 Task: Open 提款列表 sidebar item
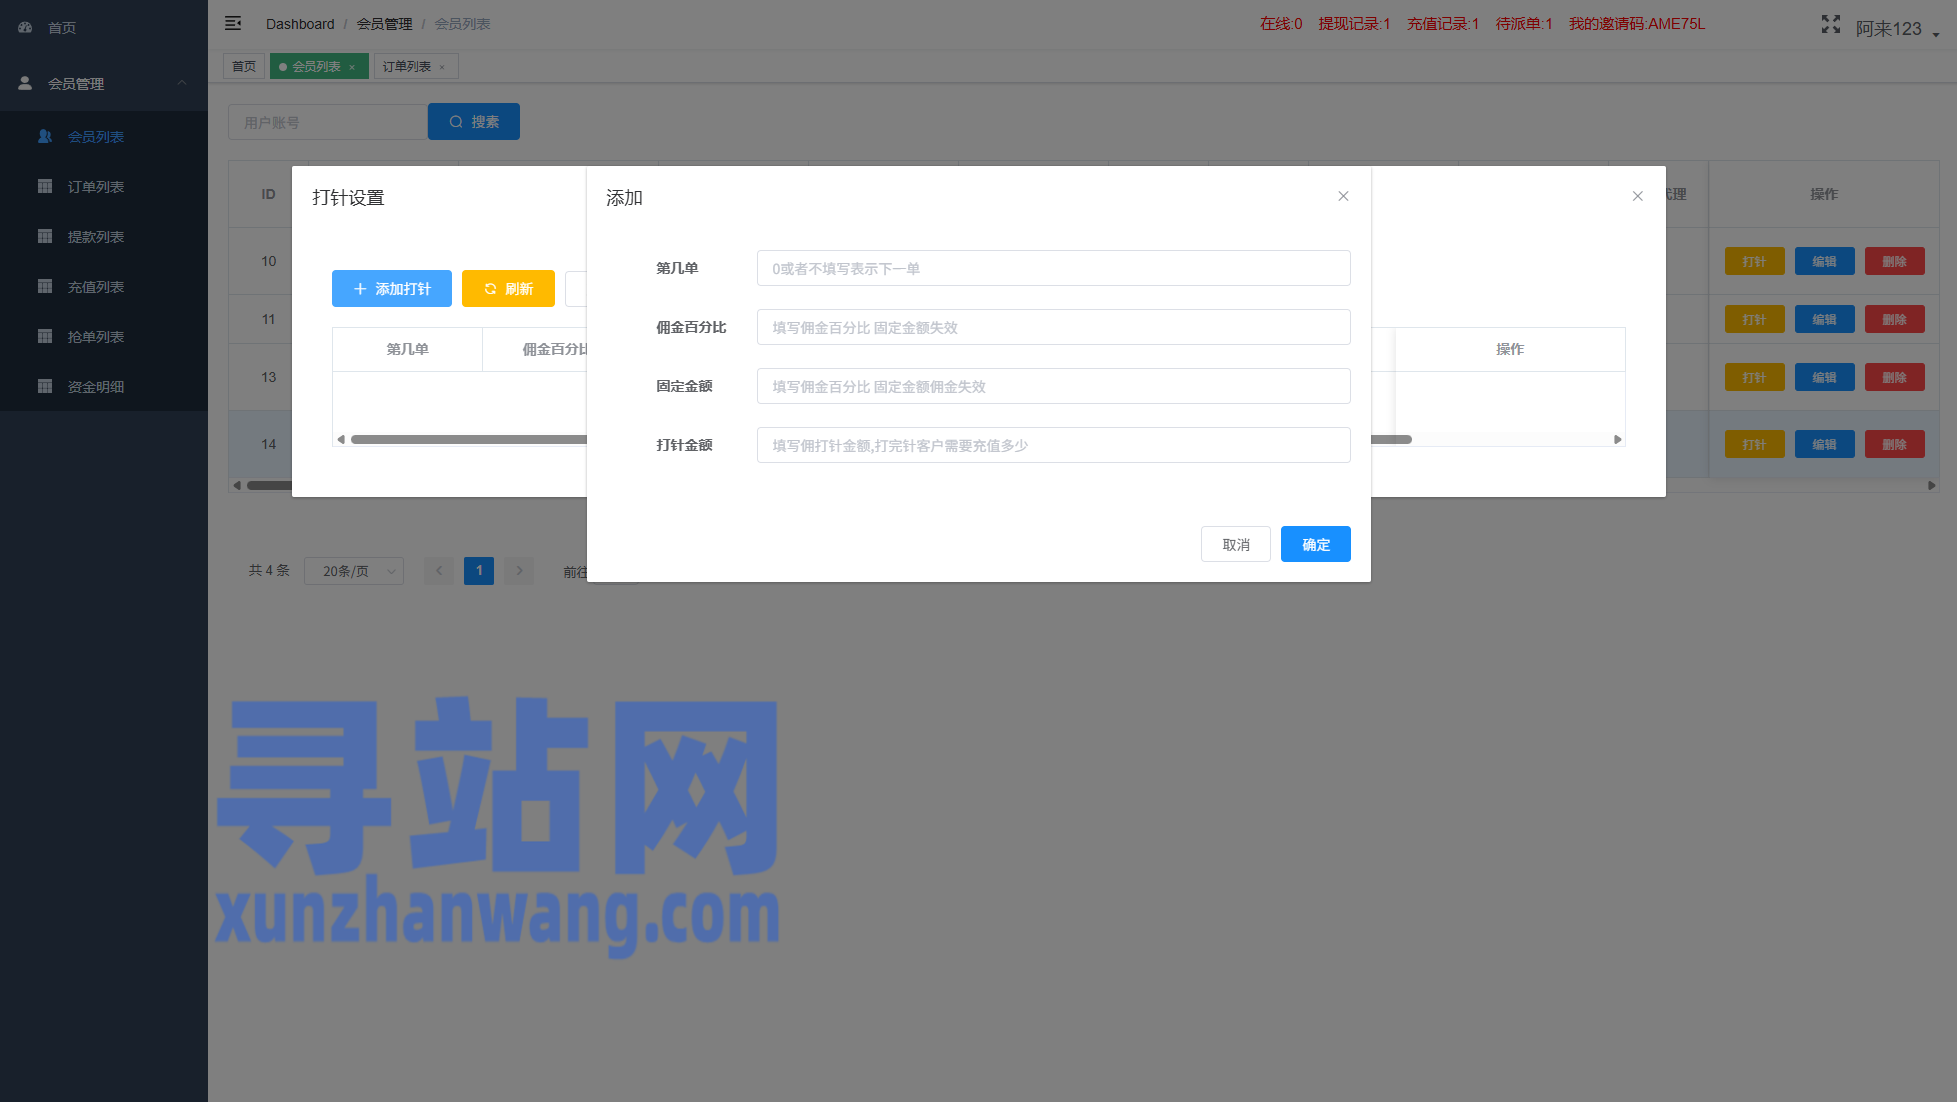[95, 237]
